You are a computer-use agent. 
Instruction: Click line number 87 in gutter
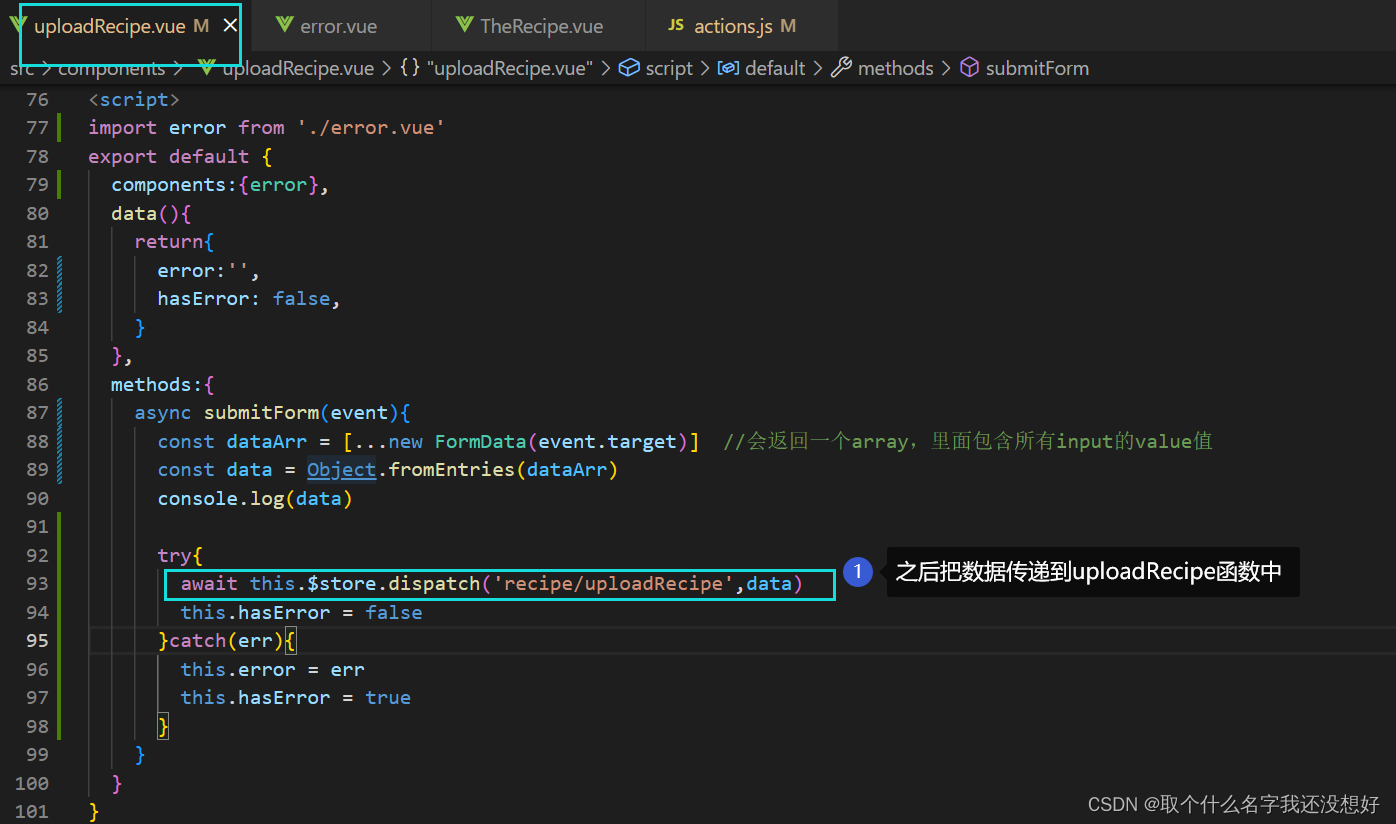(37, 412)
